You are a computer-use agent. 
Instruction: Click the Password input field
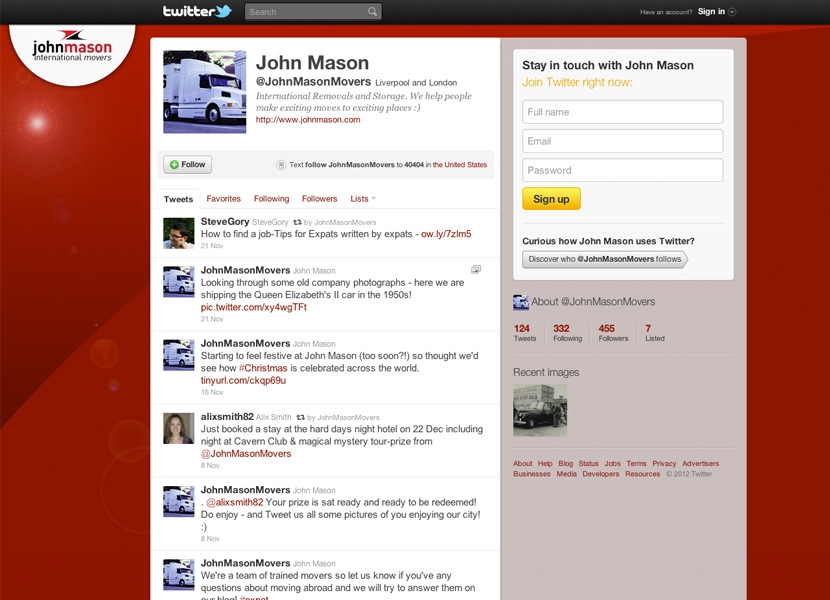click(x=622, y=171)
